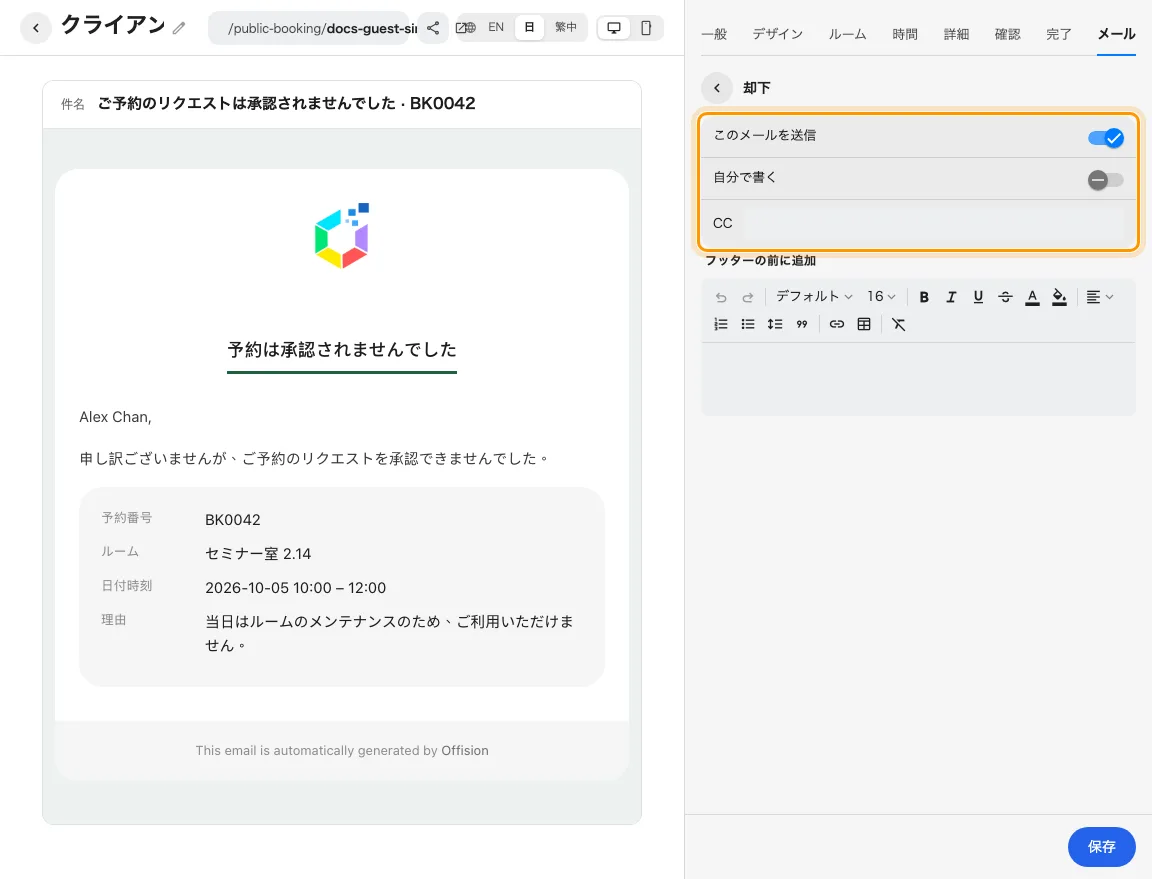Image resolution: width=1152 pixels, height=879 pixels.
Task: Toggle bold formatting
Action: tap(924, 297)
